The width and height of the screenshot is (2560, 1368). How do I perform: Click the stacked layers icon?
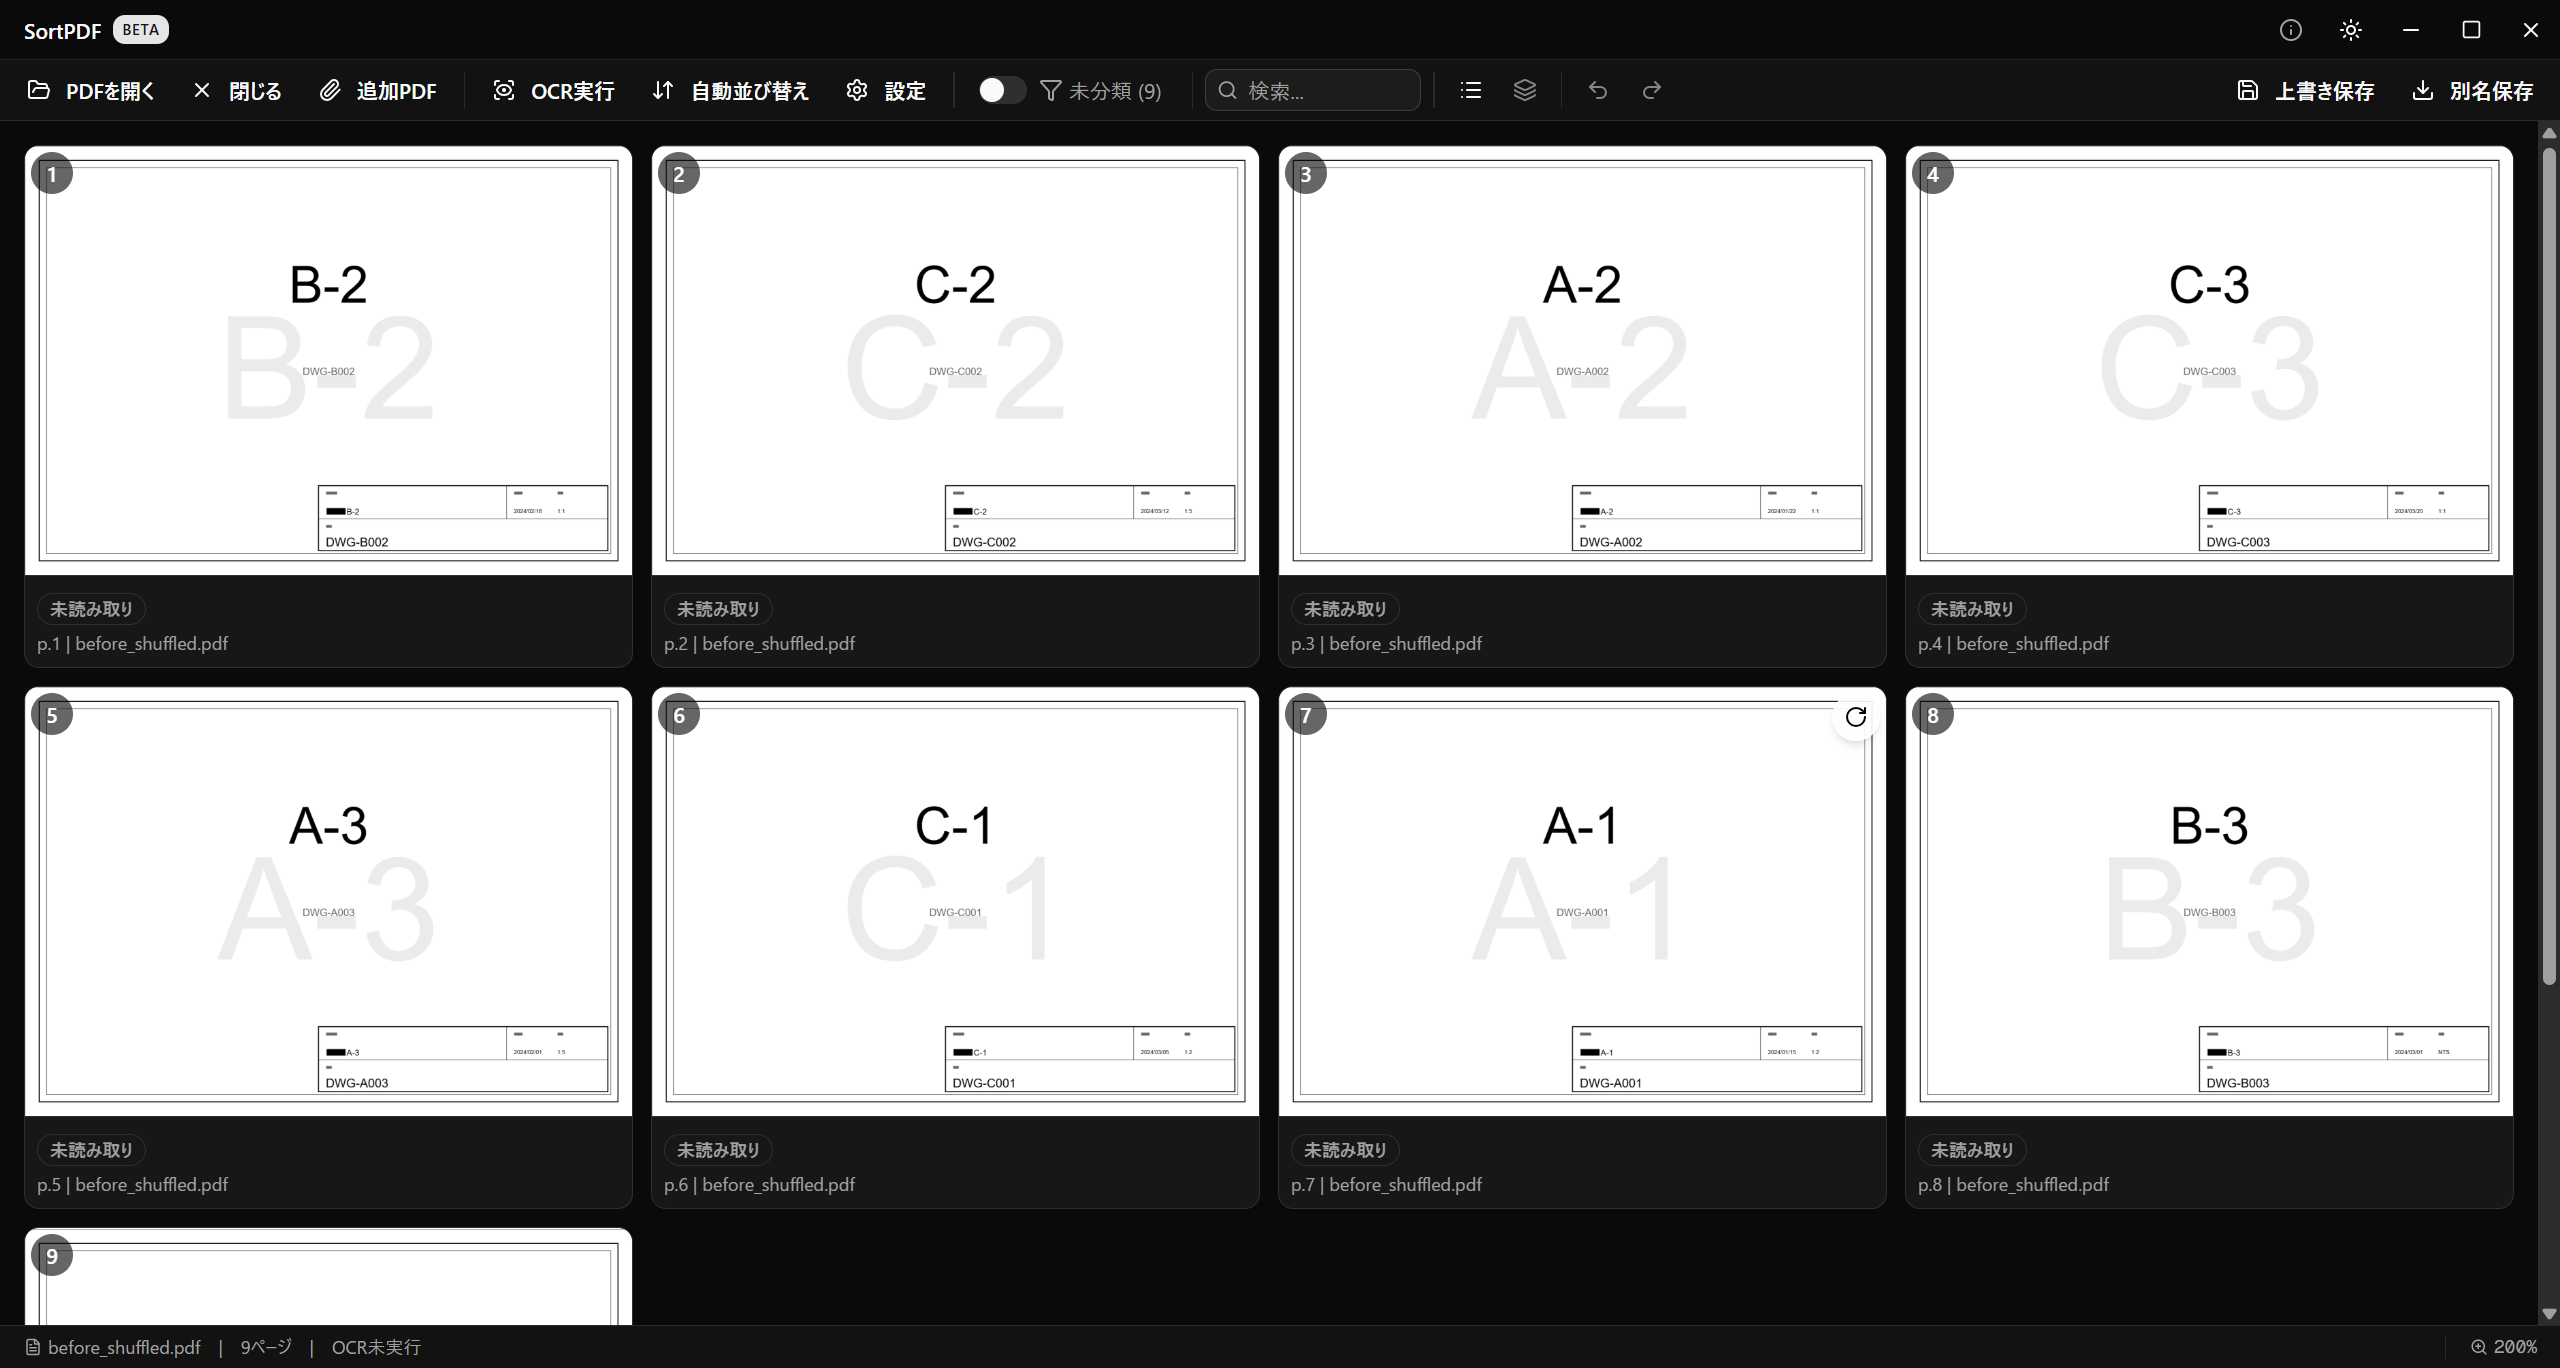tap(1524, 90)
